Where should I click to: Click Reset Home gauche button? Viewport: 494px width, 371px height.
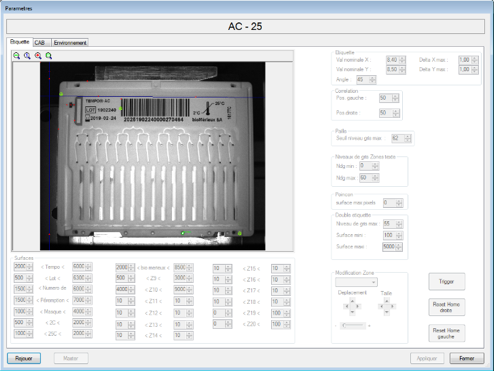(446, 333)
